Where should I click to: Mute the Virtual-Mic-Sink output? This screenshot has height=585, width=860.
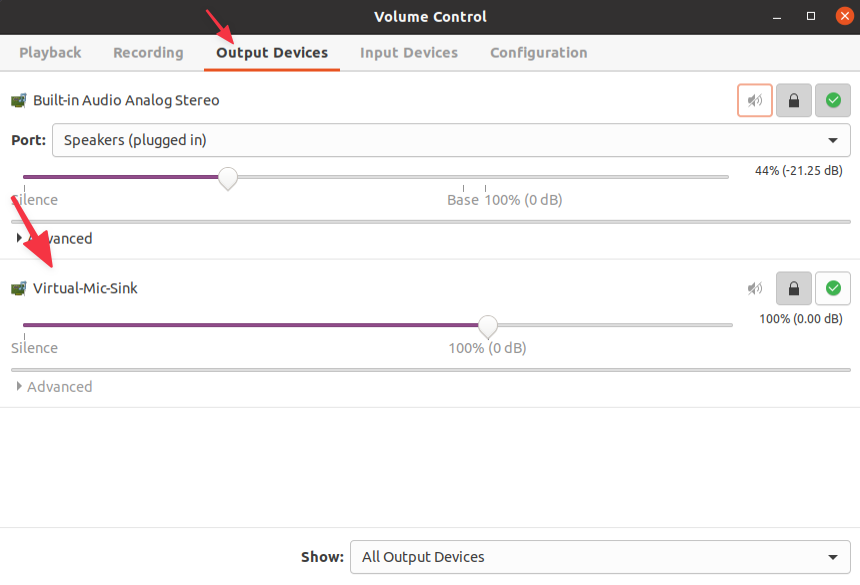pos(755,289)
